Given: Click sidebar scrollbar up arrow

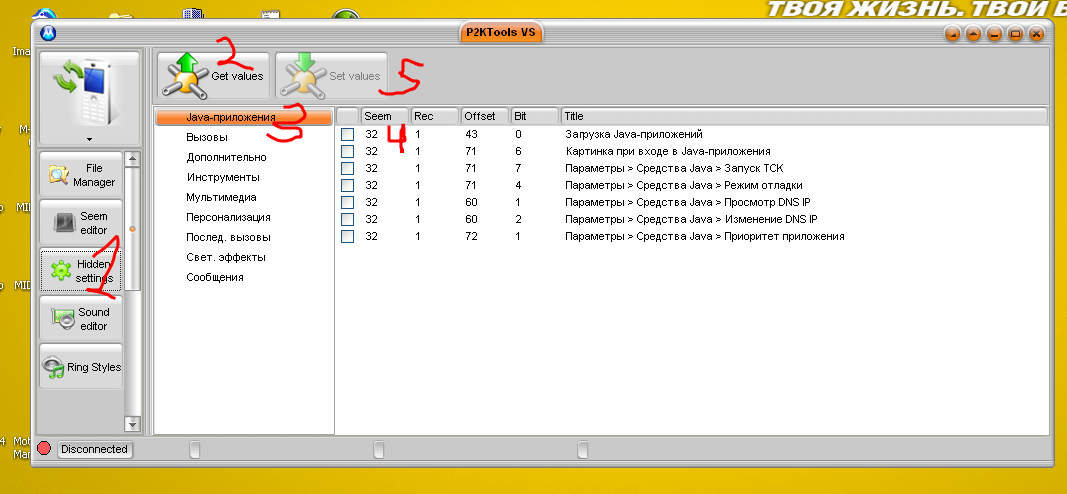Looking at the screenshot, I should tap(133, 159).
